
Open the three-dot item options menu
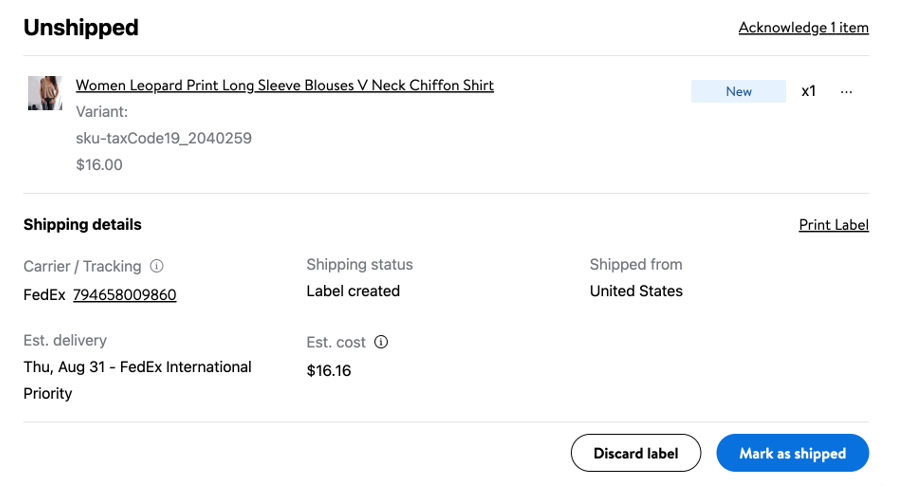pyautogui.click(x=846, y=92)
